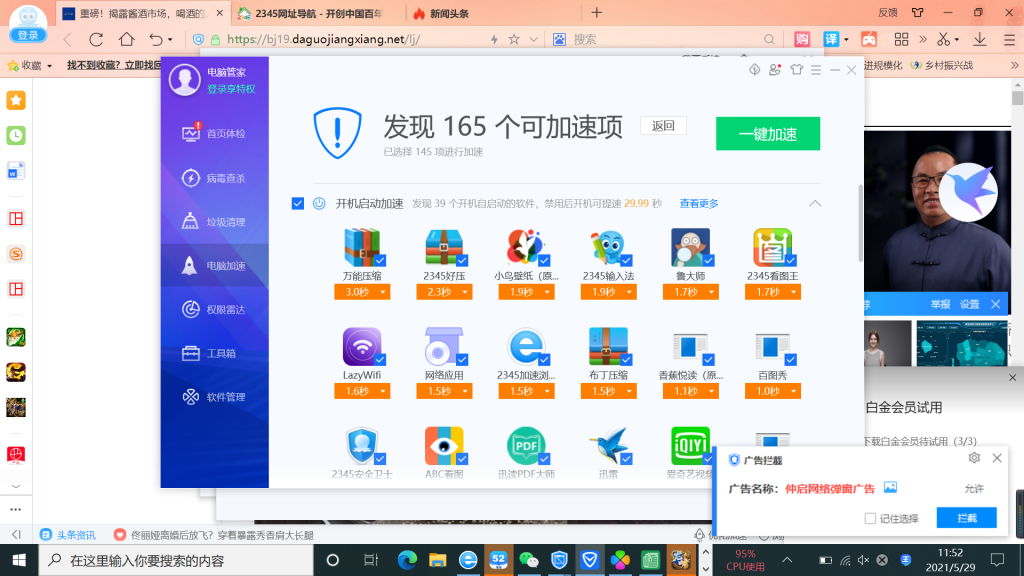Click the 2345好压 app icon
The width and height of the screenshot is (1024, 576).
(x=444, y=247)
